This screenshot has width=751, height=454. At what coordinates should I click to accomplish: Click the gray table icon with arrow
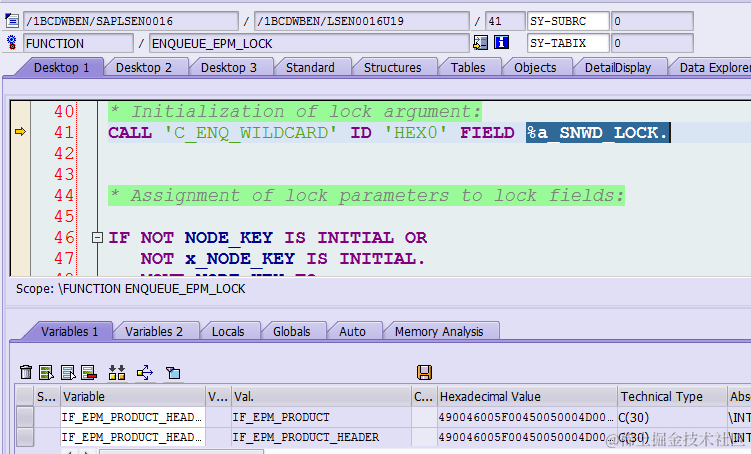click(x=68, y=372)
